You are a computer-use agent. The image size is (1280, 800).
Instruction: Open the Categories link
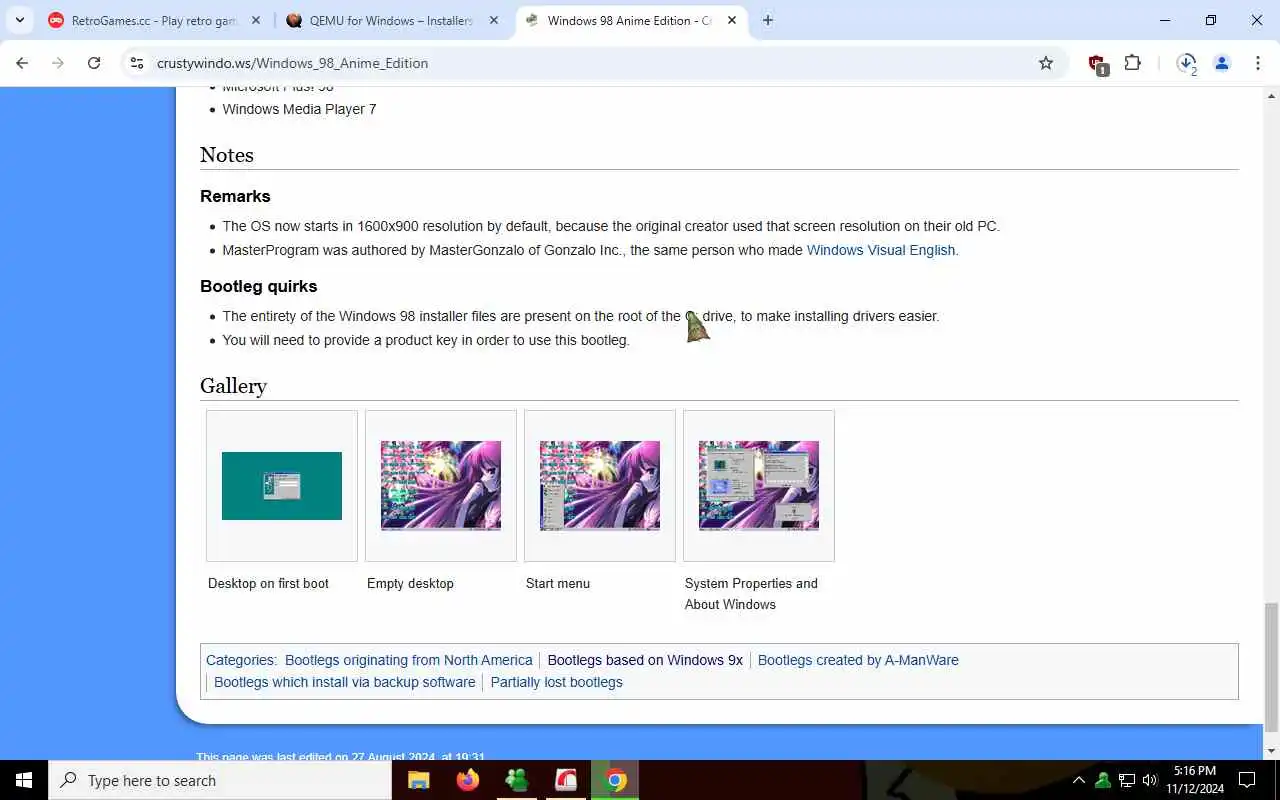click(x=240, y=660)
